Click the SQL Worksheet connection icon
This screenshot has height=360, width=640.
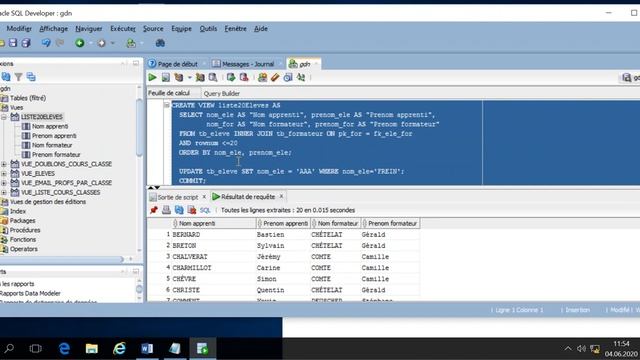tap(131, 43)
